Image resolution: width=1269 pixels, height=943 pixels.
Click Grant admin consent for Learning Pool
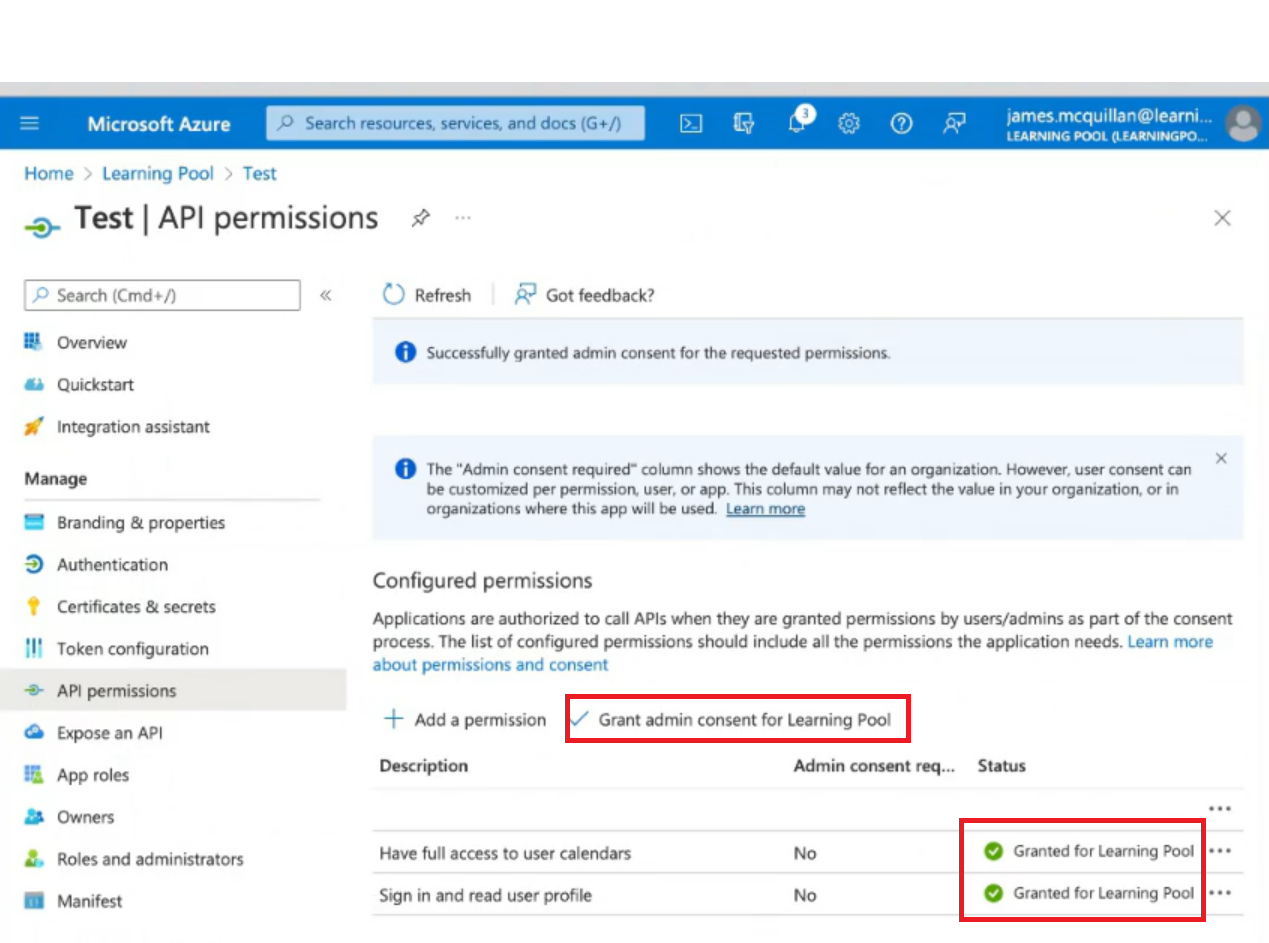coord(731,719)
